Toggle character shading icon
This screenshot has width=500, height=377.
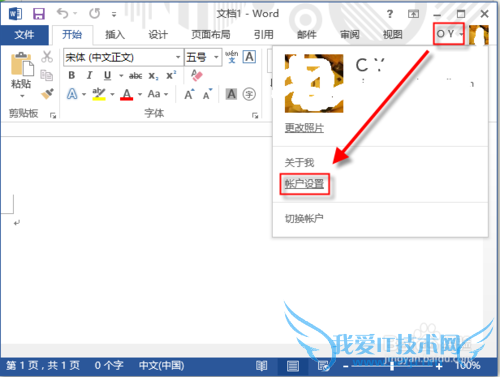pos(231,94)
